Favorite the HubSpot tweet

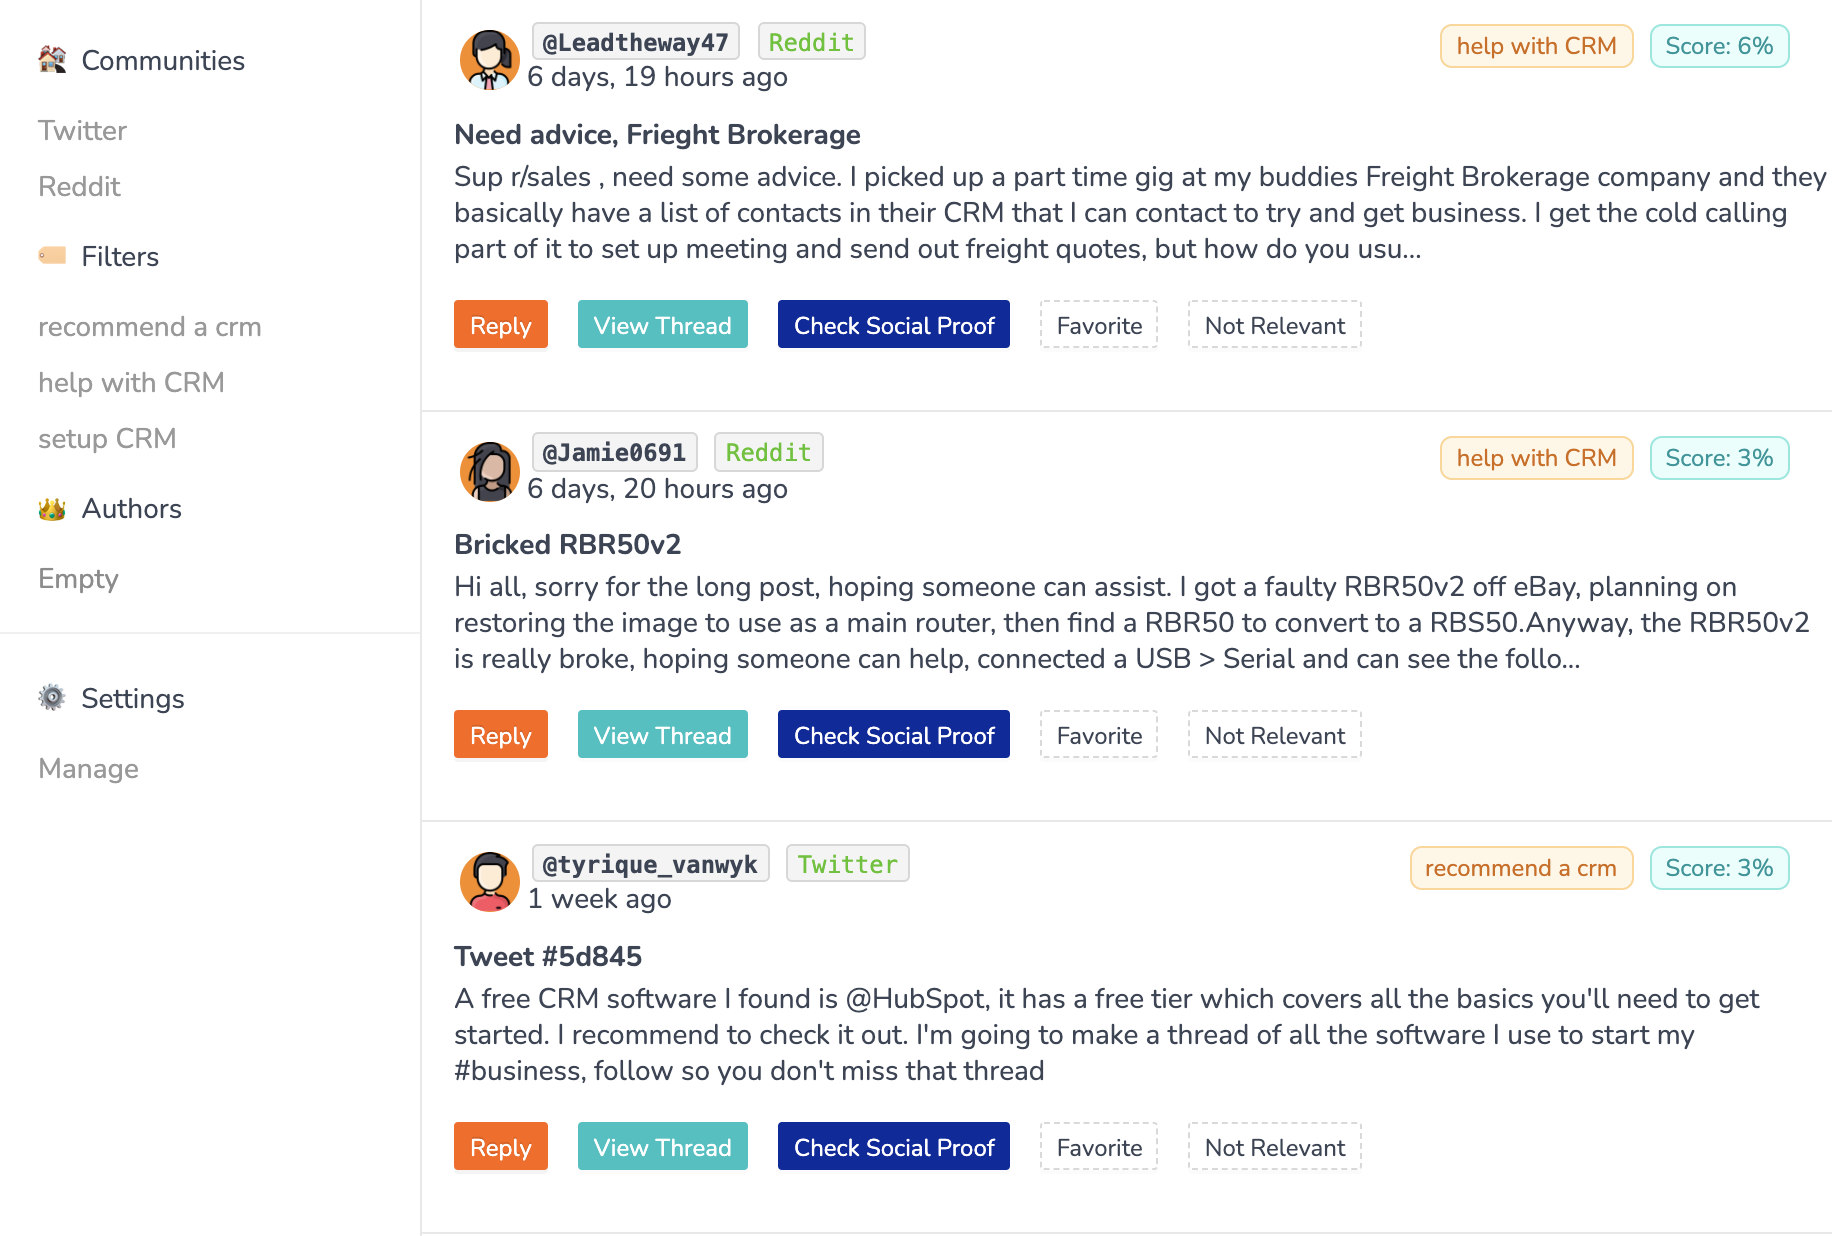click(1099, 1147)
